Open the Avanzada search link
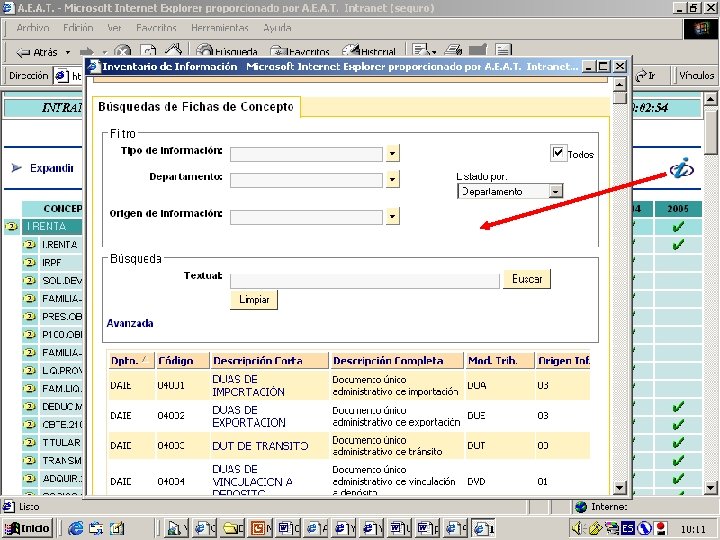Viewport: 720px width, 540px height. click(130, 323)
